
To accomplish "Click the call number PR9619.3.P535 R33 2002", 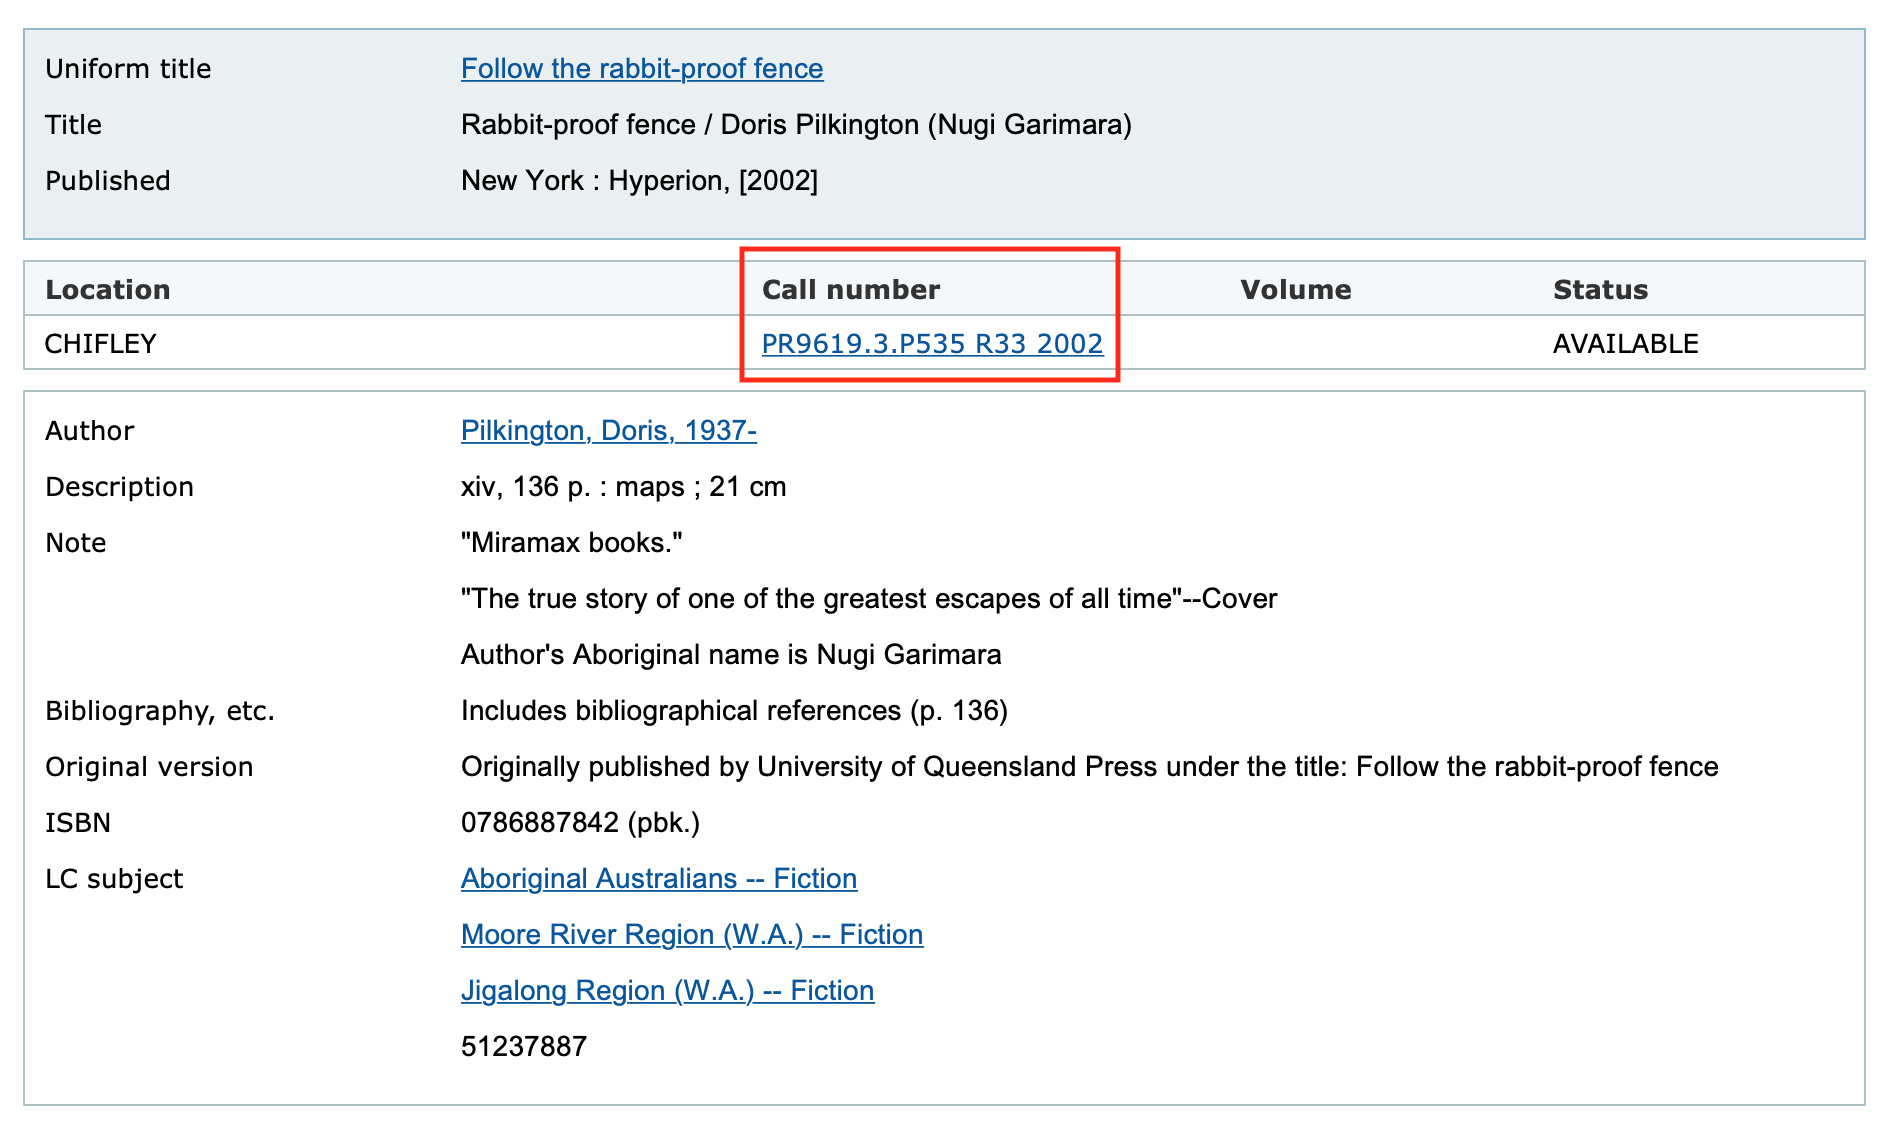I will pos(931,343).
